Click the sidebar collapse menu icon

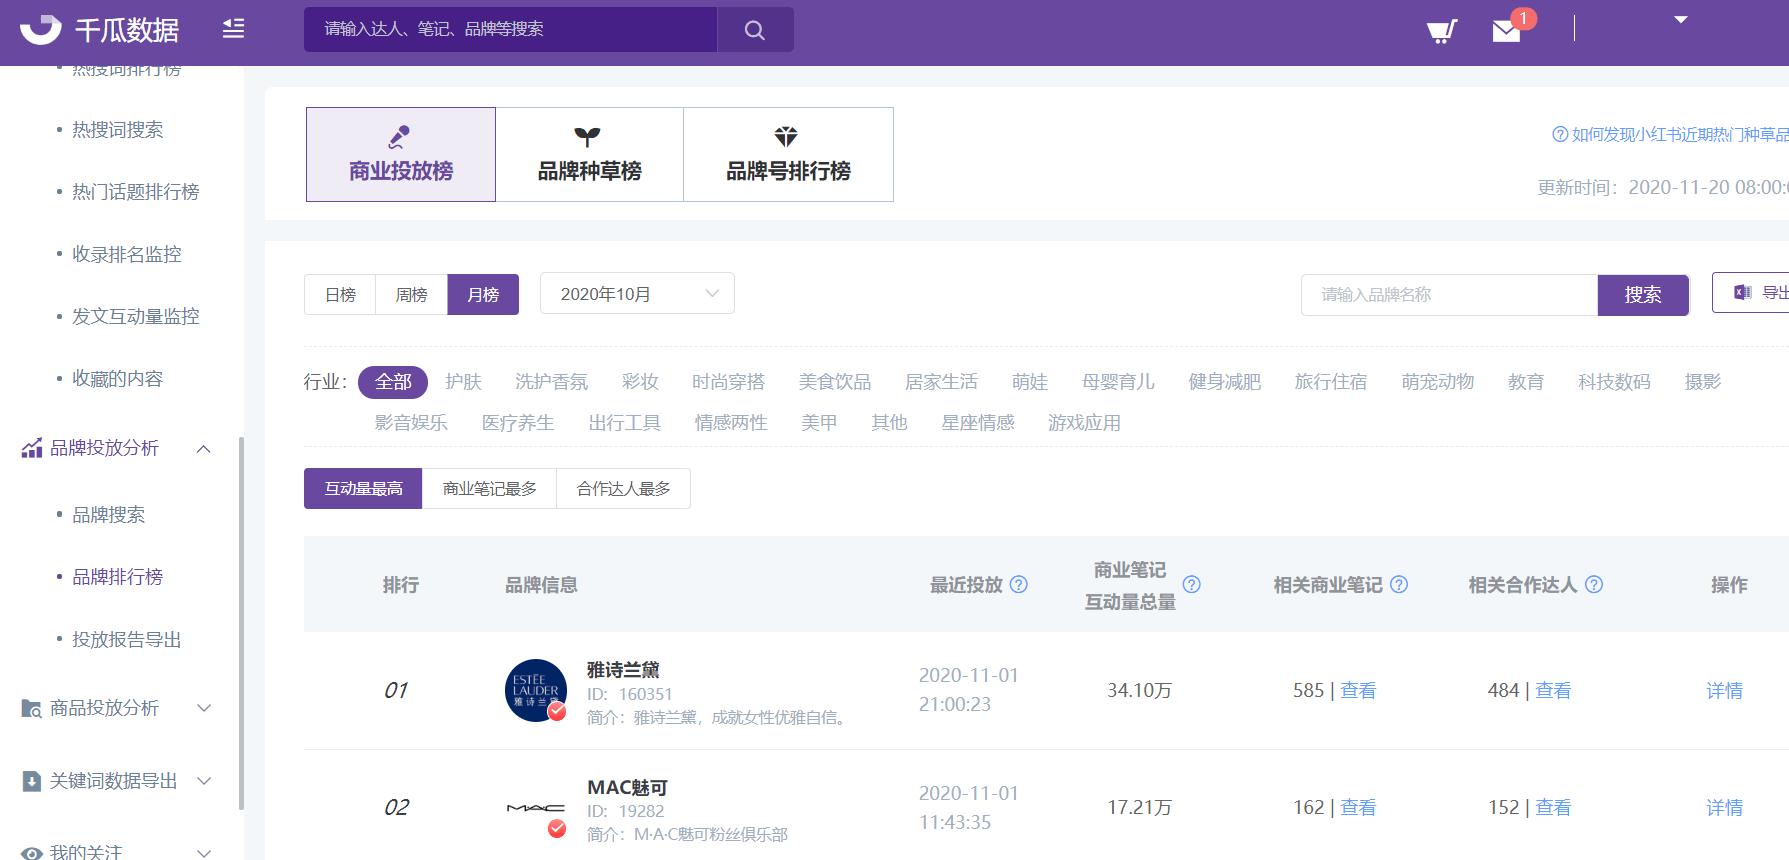point(233,29)
